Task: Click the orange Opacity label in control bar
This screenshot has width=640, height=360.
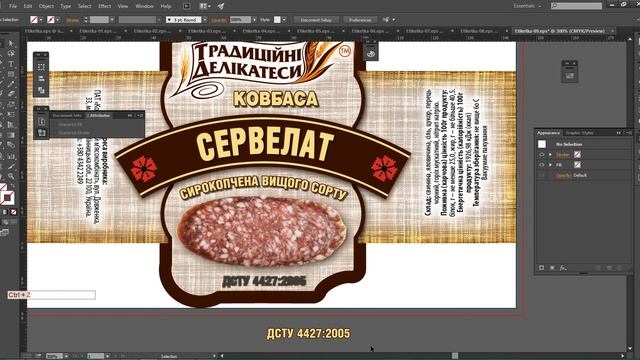Action: coord(219,20)
